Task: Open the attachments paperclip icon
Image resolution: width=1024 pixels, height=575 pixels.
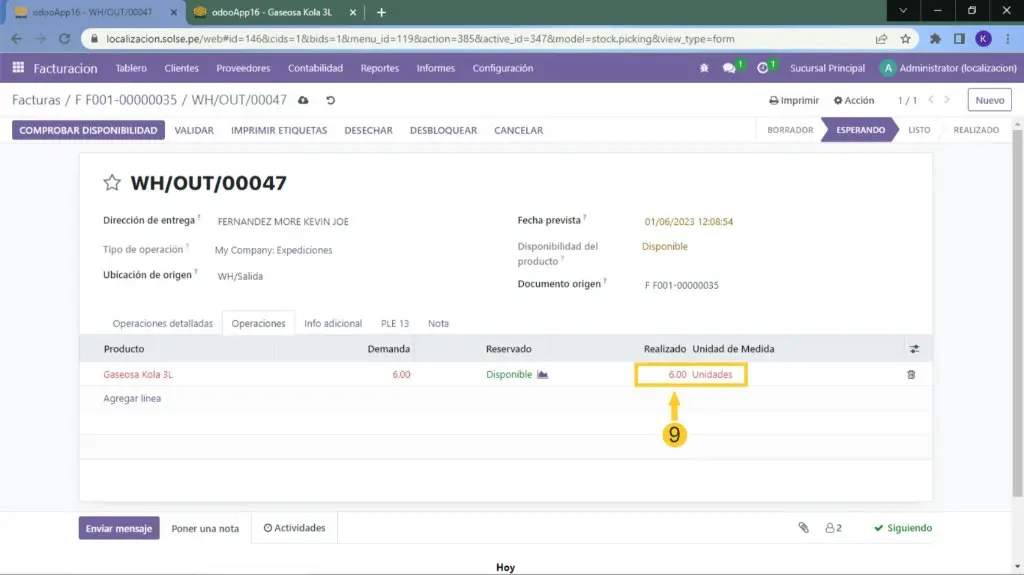Action: [x=802, y=528]
